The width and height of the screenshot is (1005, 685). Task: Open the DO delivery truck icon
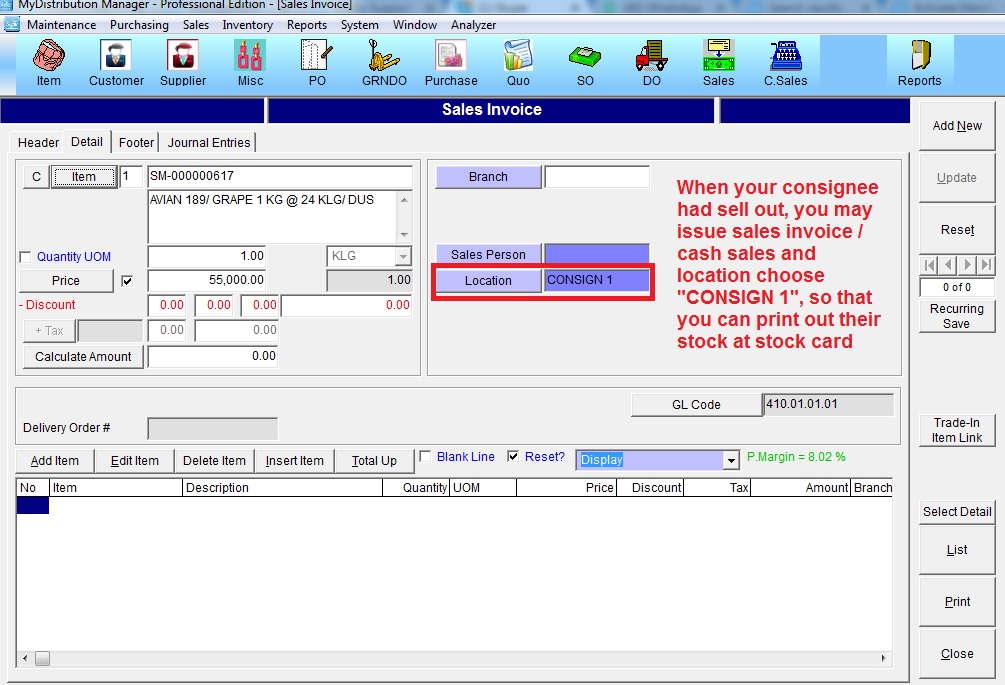tap(651, 63)
